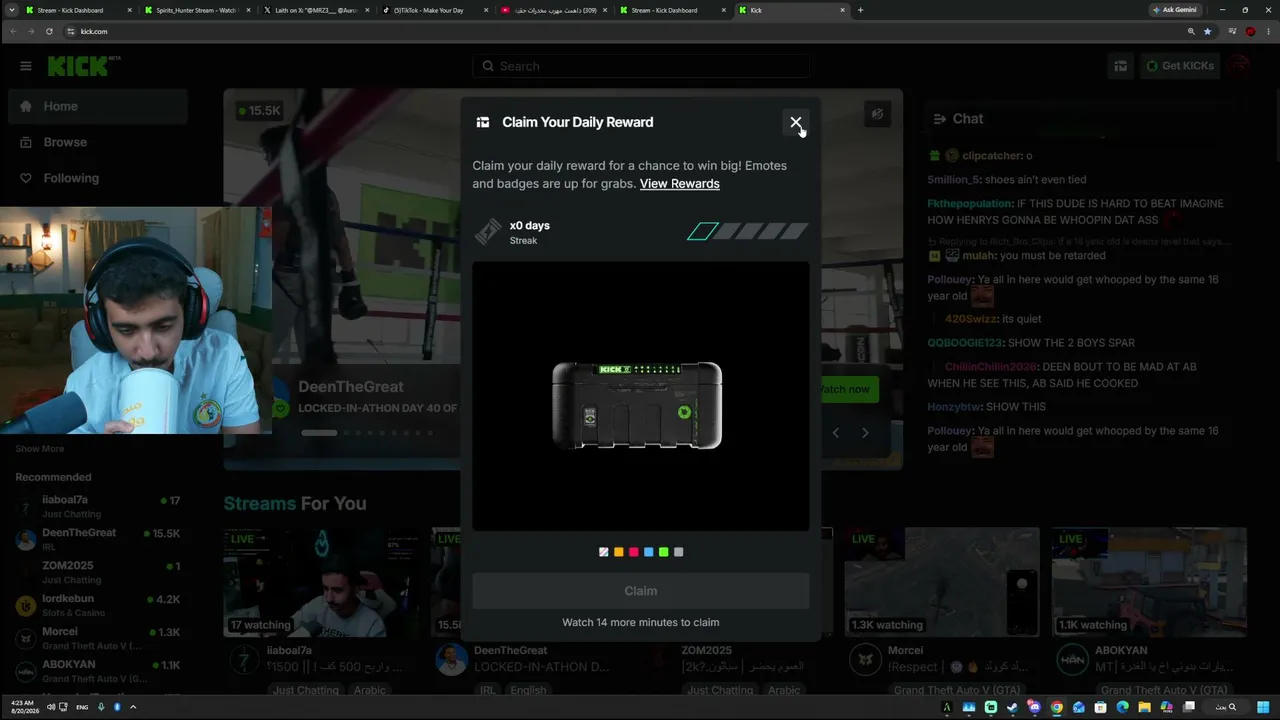Switch to the Laith on X browser tab

point(316,10)
